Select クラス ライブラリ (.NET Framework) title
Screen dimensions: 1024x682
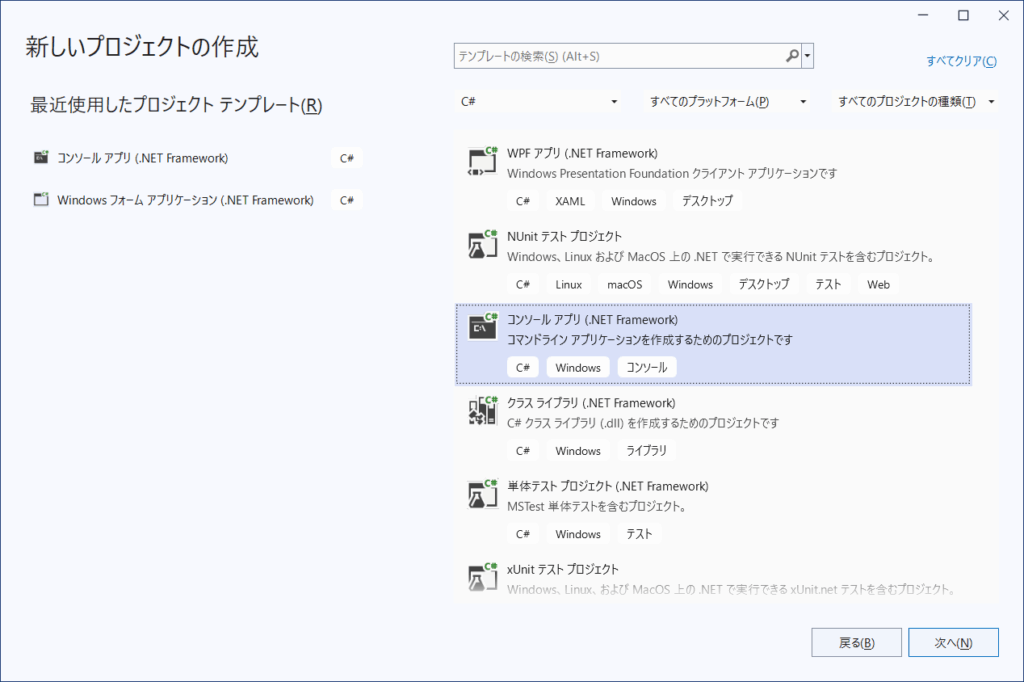(591, 403)
